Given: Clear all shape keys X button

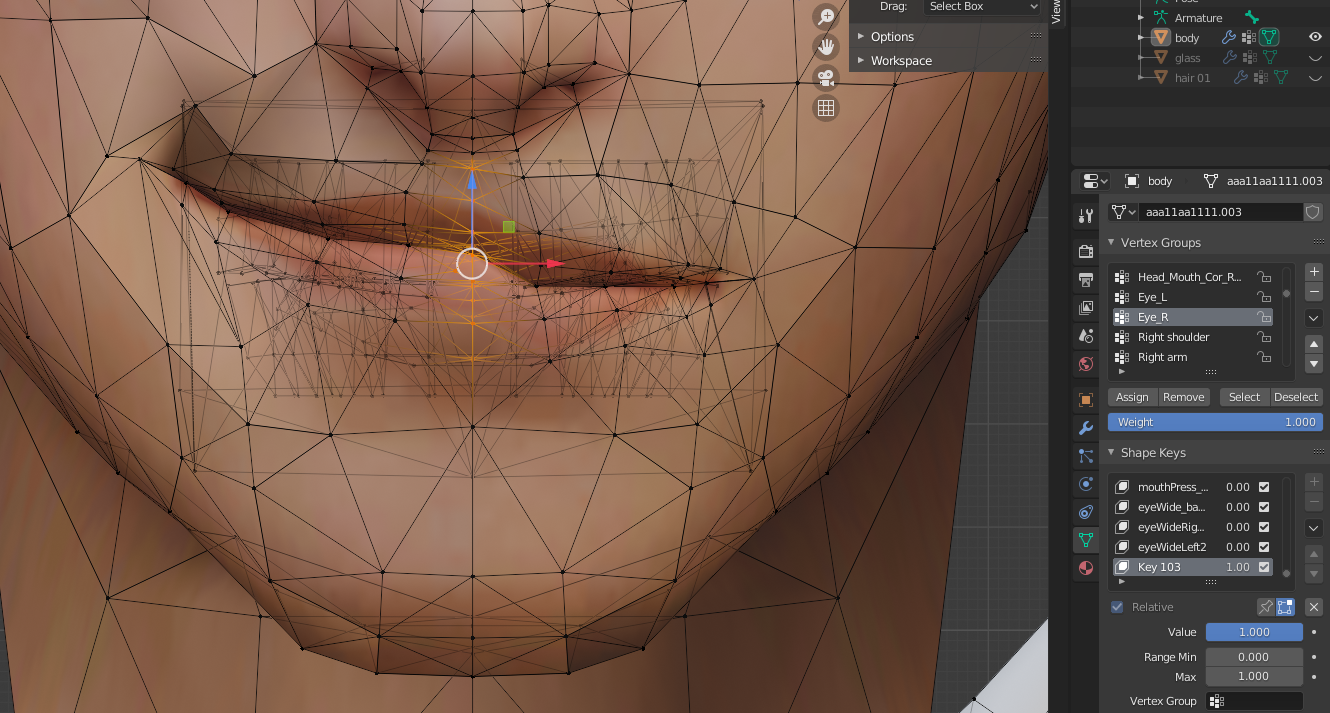Looking at the screenshot, I should click(1314, 607).
